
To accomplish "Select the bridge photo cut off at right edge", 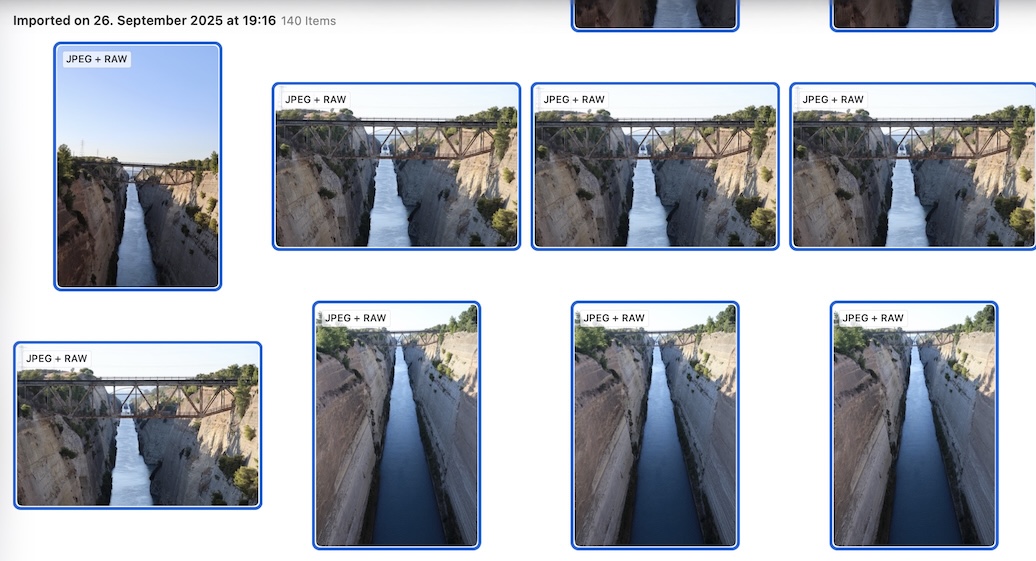I will (x=913, y=167).
